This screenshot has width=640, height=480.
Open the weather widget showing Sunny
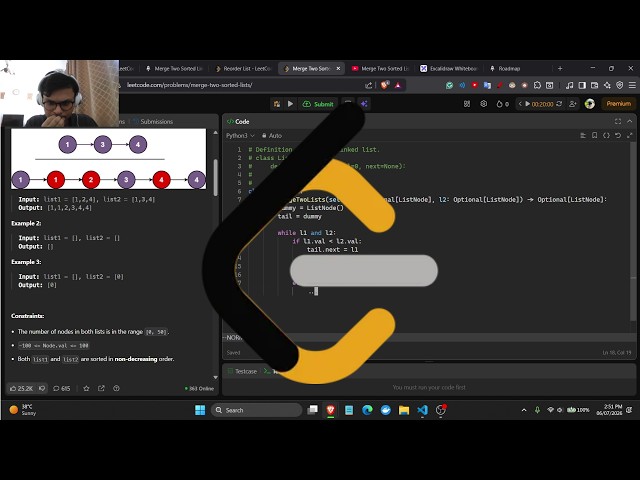(x=23, y=410)
